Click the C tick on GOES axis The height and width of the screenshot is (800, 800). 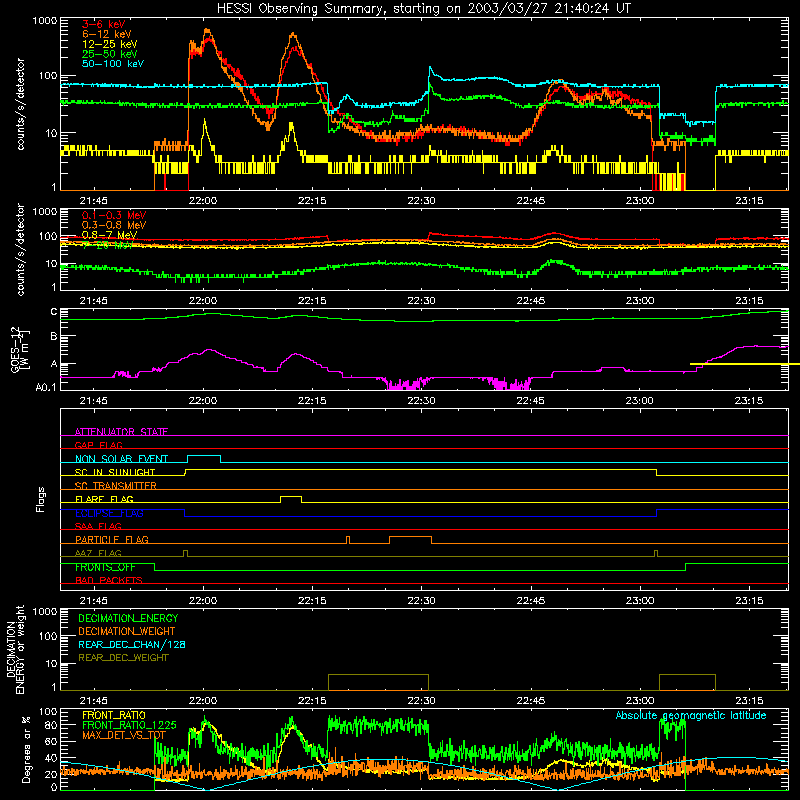pos(54,311)
